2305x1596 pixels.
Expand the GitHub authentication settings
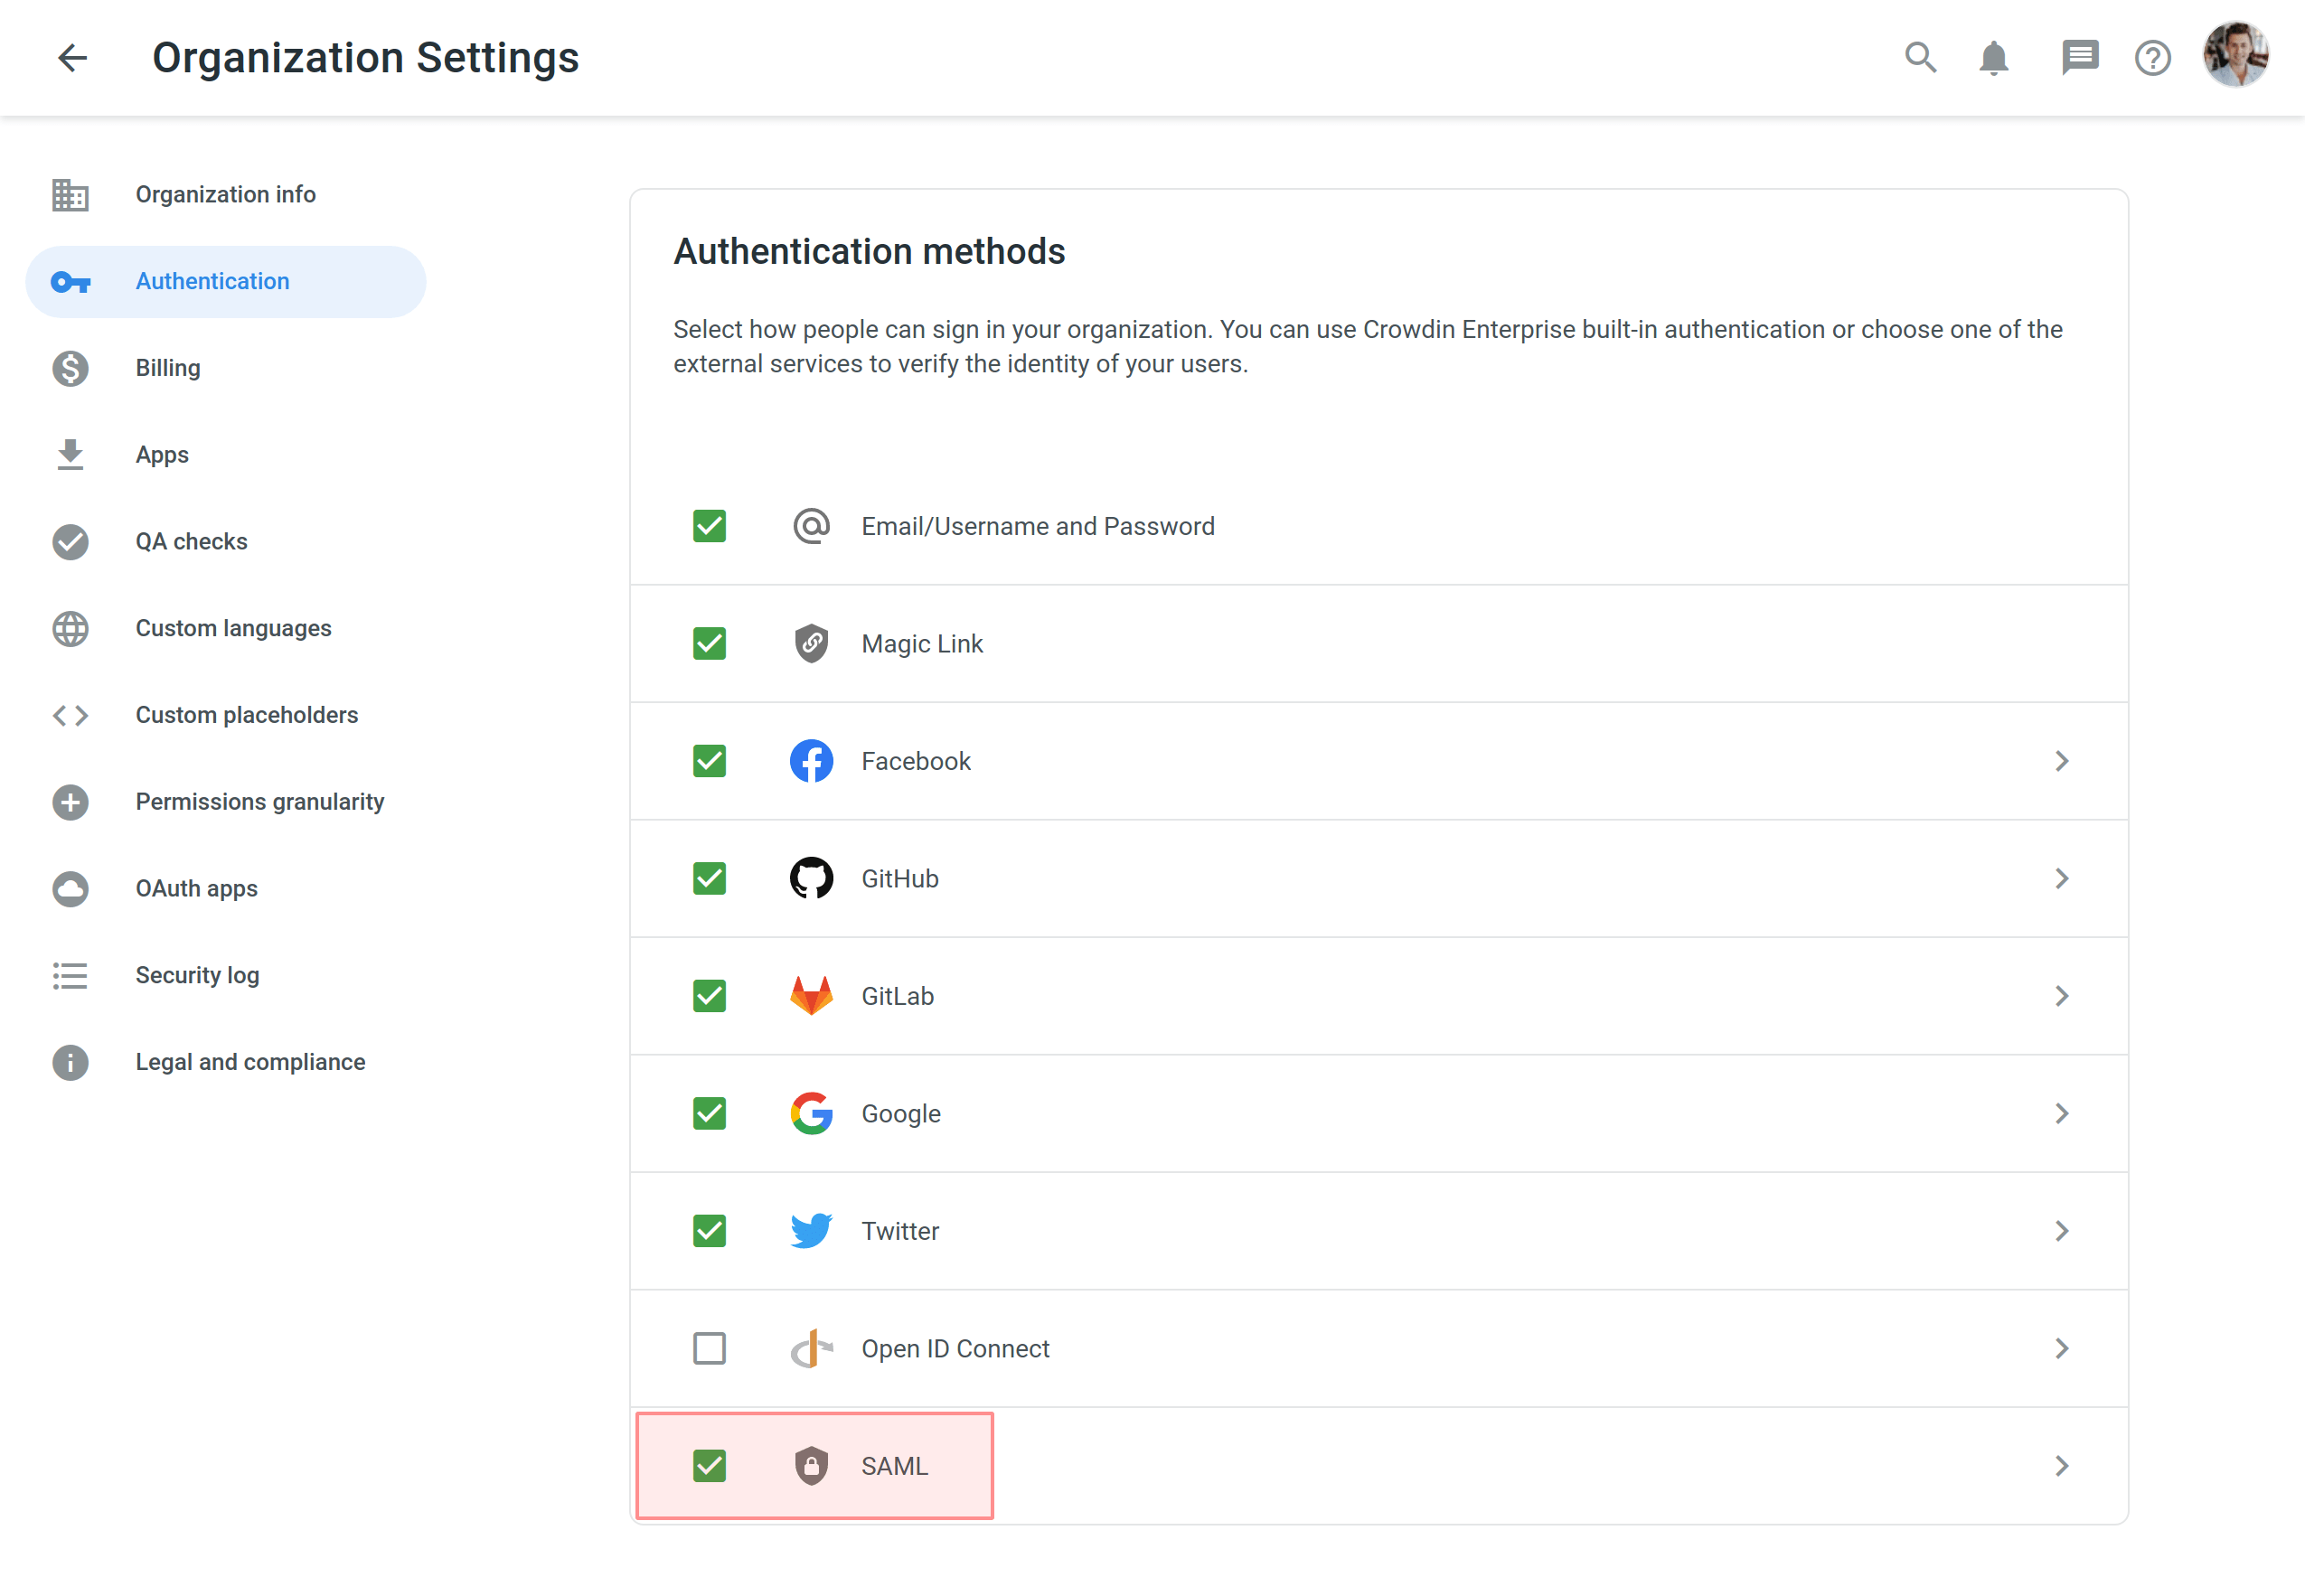coord(2064,878)
